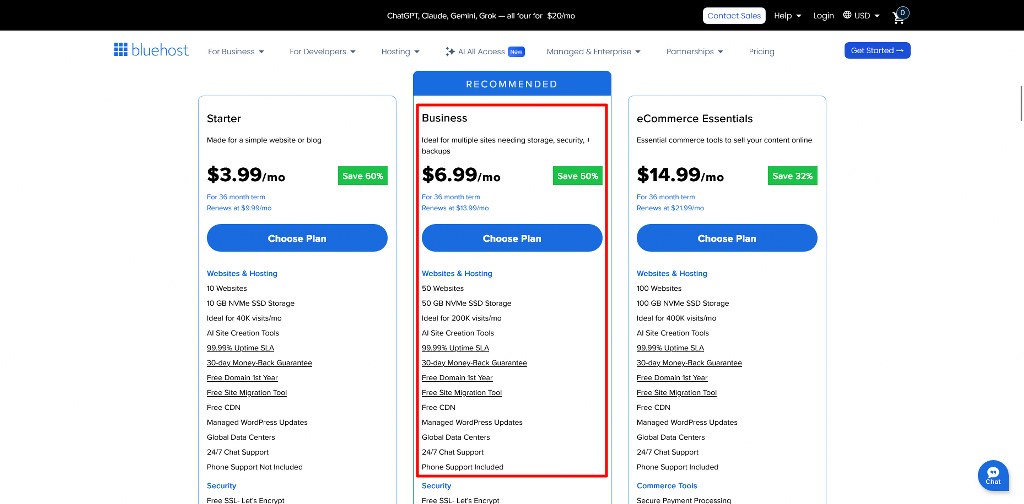Click the RECOMMENDED banner

(x=512, y=84)
